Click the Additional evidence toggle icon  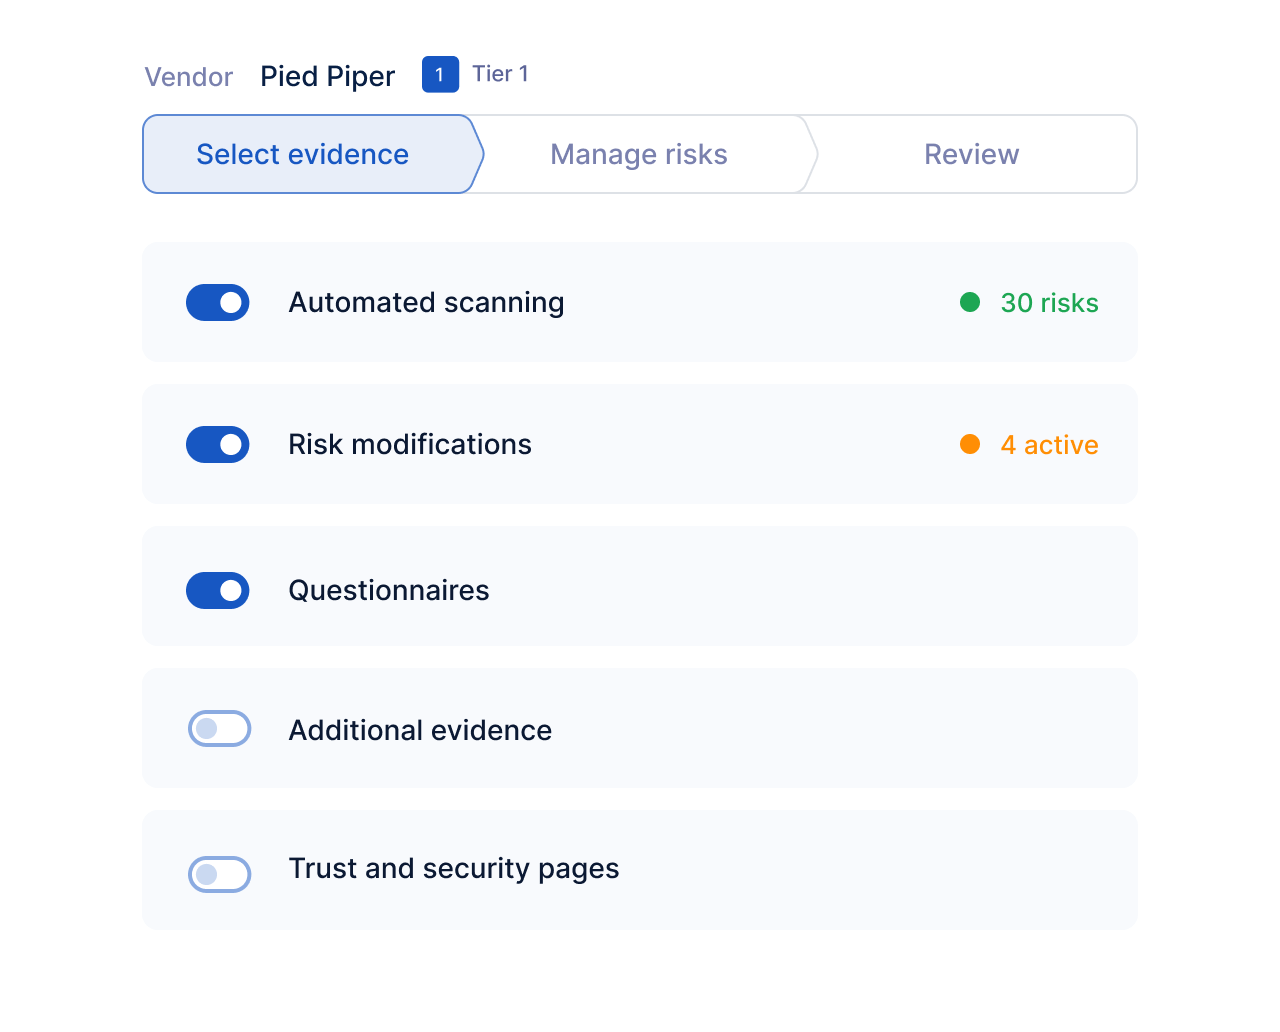tap(219, 729)
